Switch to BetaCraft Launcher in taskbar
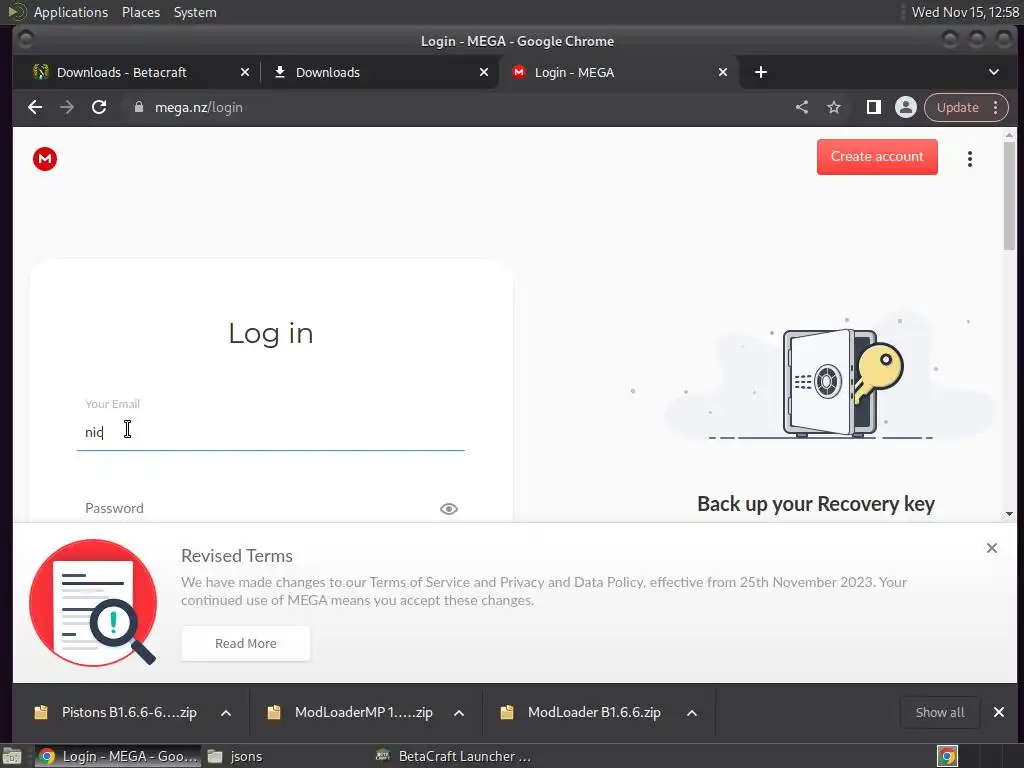The width and height of the screenshot is (1024, 768). tap(454, 756)
